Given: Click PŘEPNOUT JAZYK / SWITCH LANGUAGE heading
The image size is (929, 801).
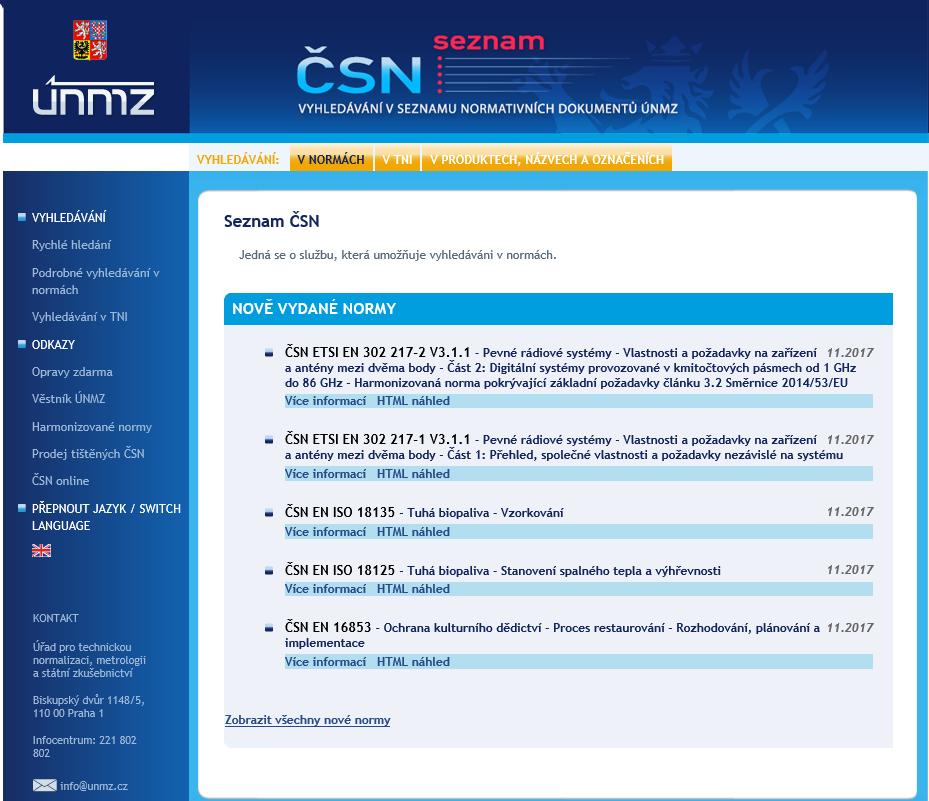Looking at the screenshot, I should click(x=106, y=517).
